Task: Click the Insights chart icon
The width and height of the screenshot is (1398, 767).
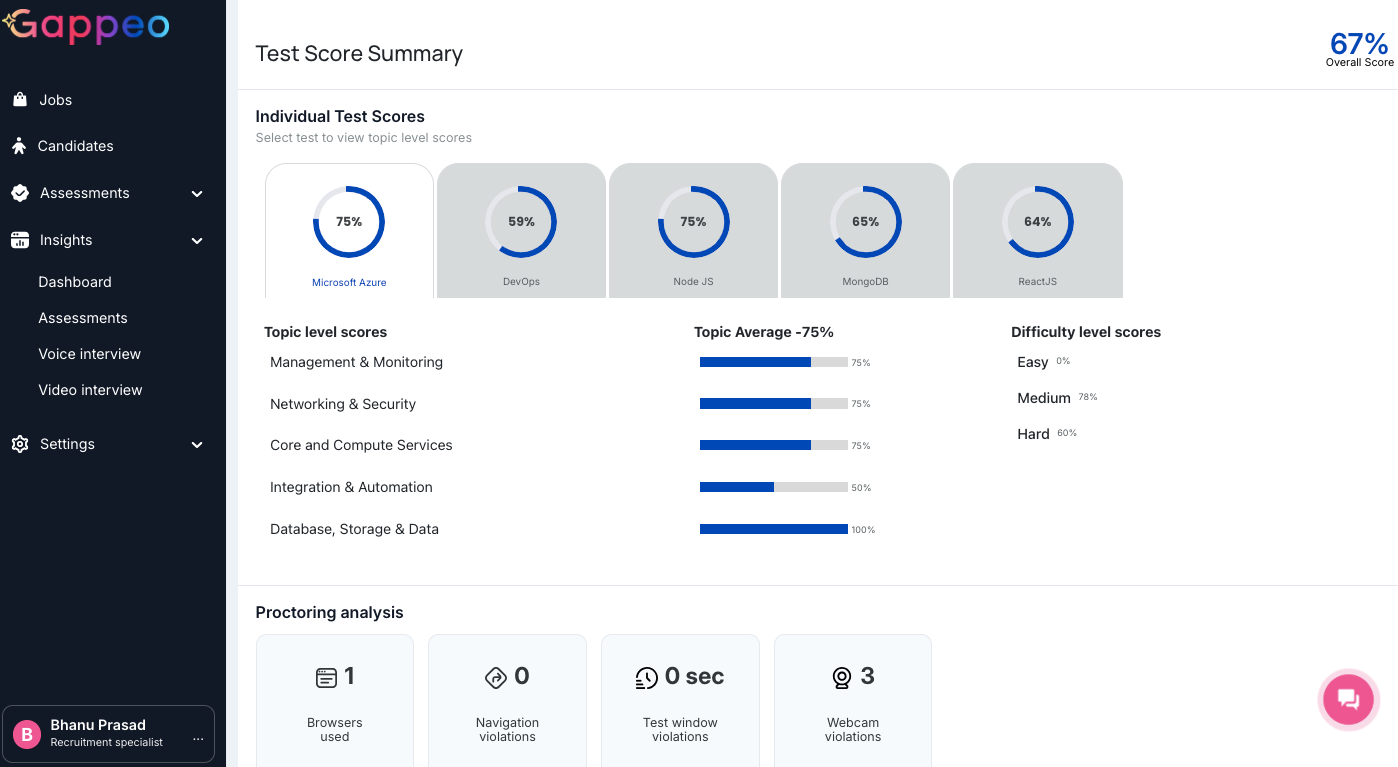Action: (x=20, y=240)
